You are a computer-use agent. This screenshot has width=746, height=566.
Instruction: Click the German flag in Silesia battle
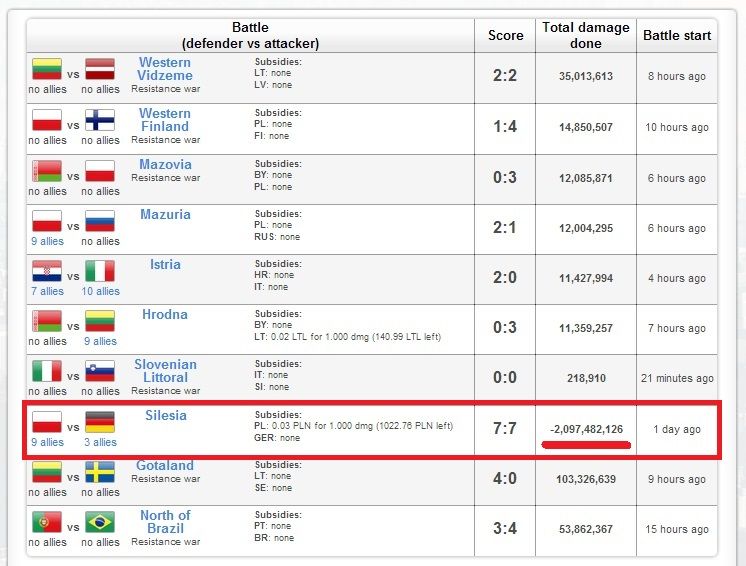coord(100,422)
